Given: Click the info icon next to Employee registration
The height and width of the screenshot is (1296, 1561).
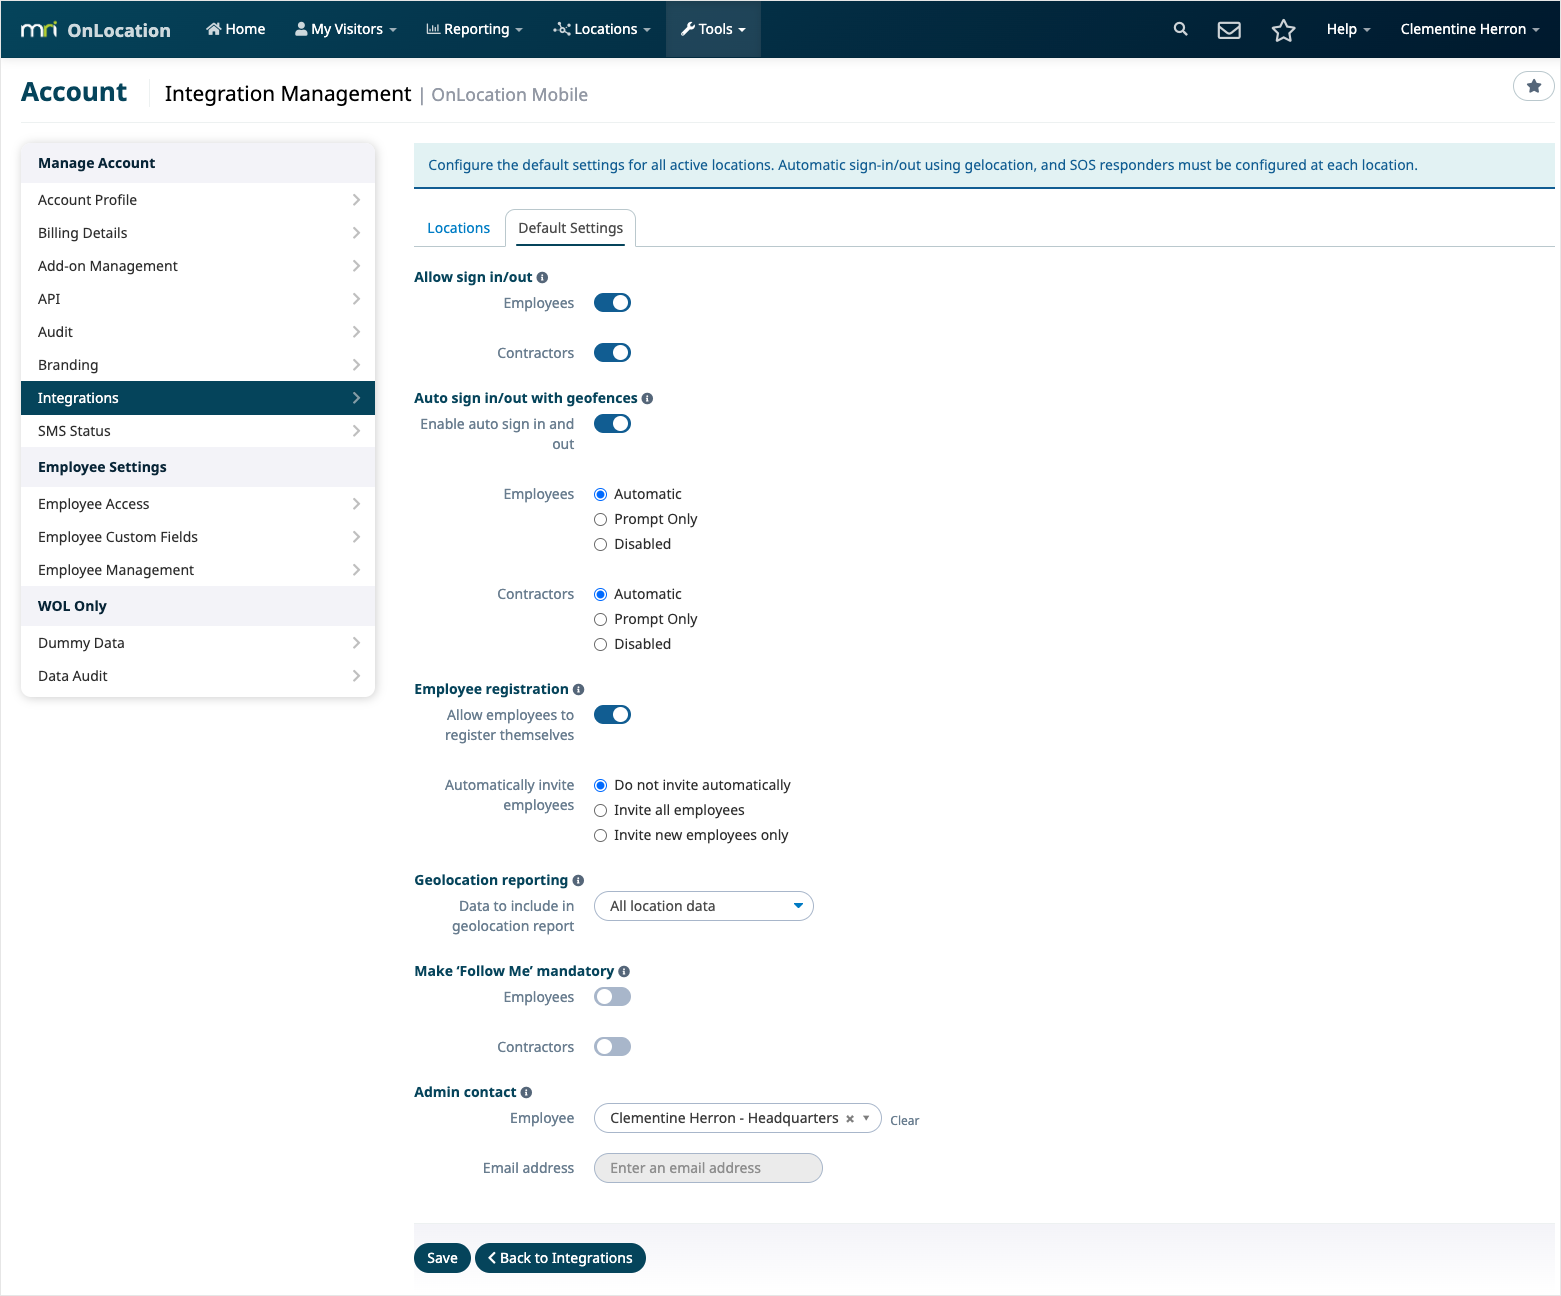Looking at the screenshot, I should coord(579,689).
